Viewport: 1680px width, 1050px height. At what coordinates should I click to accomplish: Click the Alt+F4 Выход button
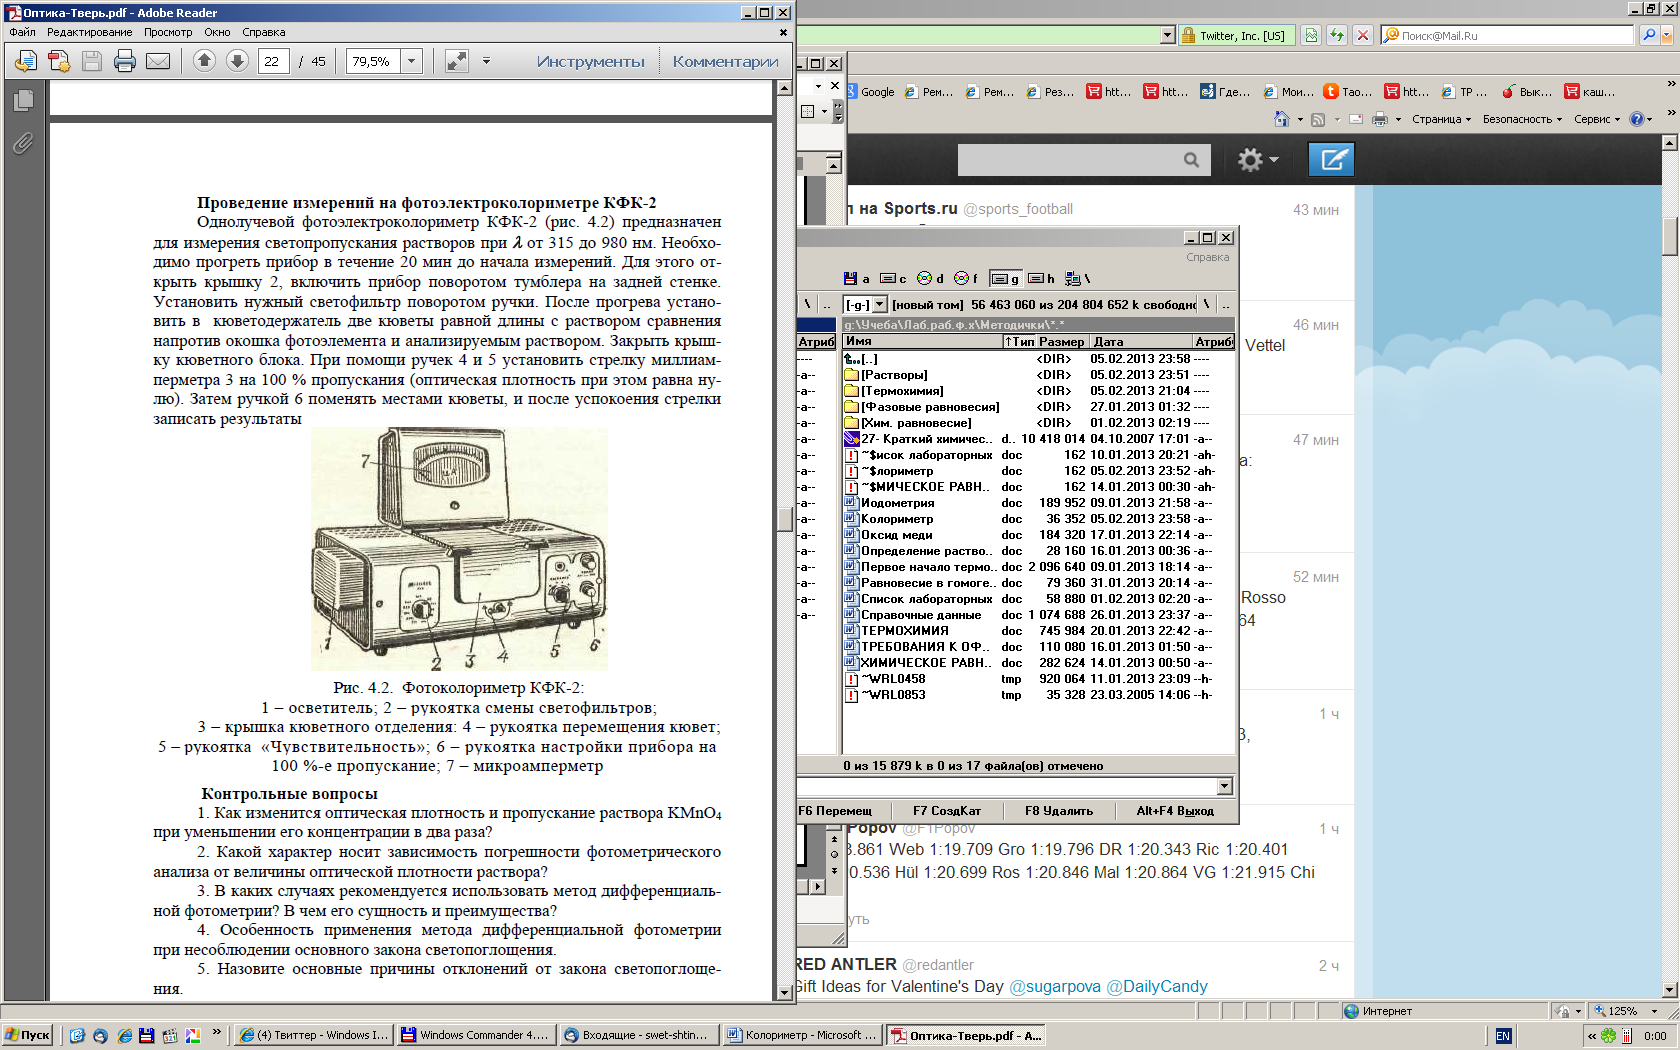[1175, 811]
